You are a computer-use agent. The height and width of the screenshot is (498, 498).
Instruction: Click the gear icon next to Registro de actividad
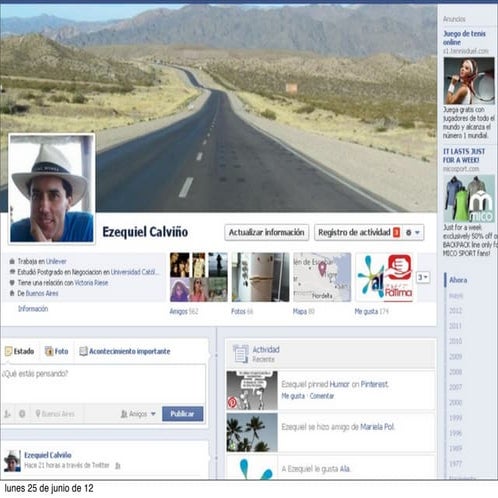[409, 232]
